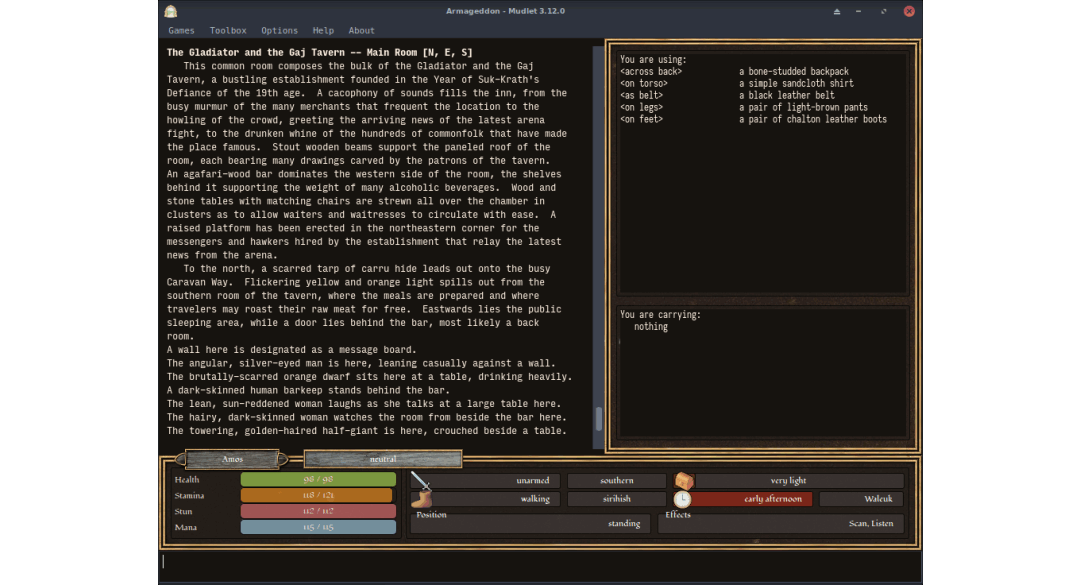Click the unarmed weapon status field

[495, 480]
